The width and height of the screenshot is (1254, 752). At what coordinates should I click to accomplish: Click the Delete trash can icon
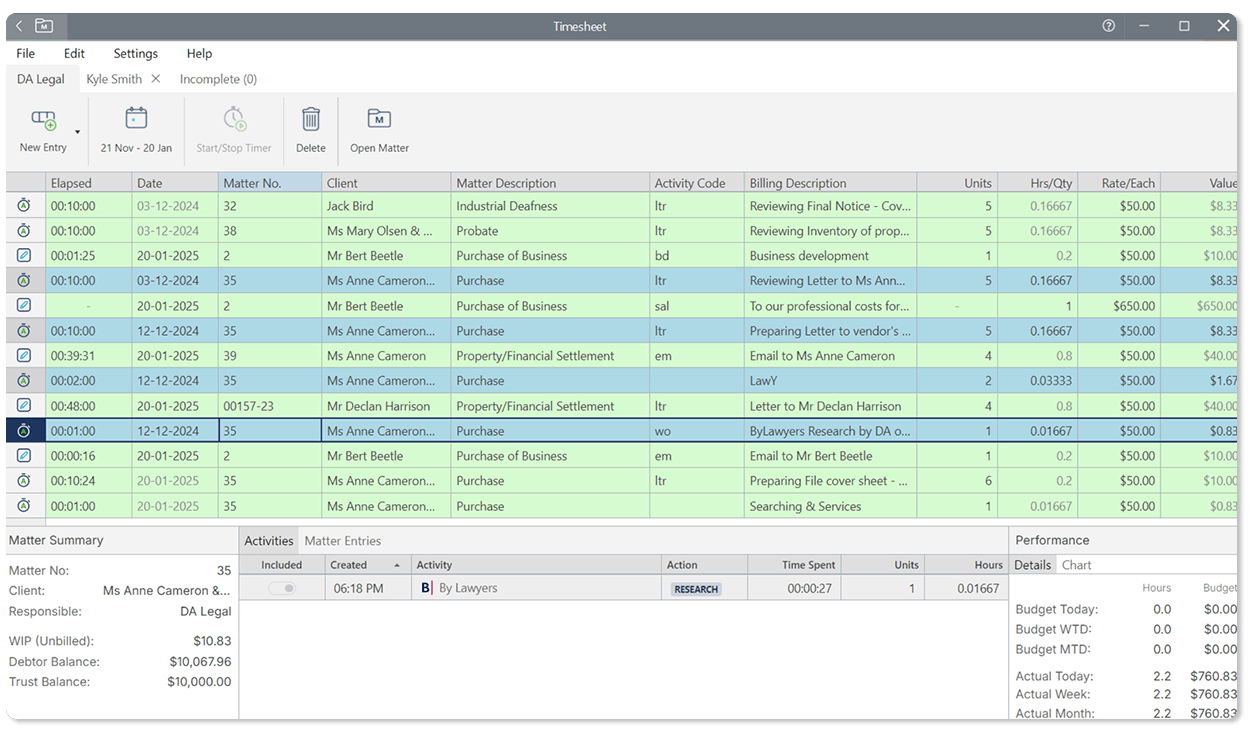(311, 120)
